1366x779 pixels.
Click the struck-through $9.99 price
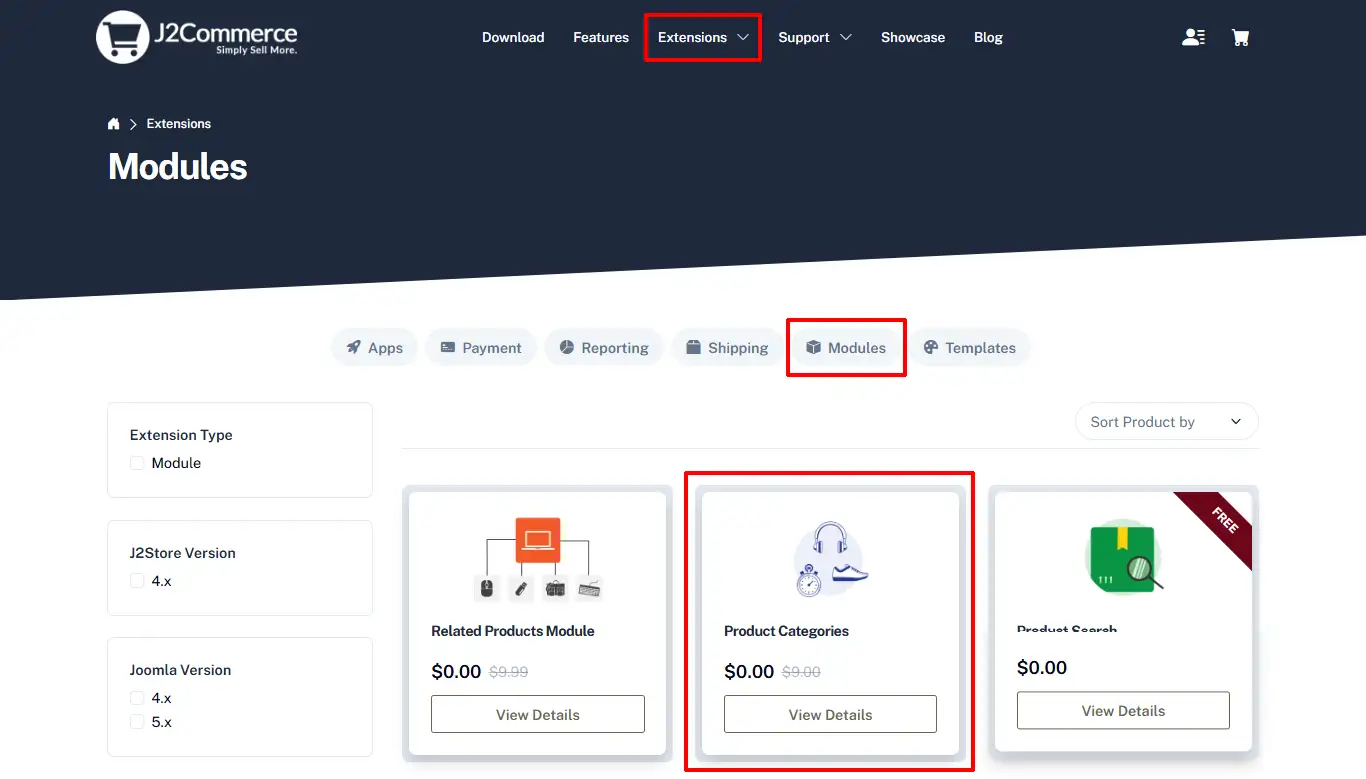[x=509, y=672]
